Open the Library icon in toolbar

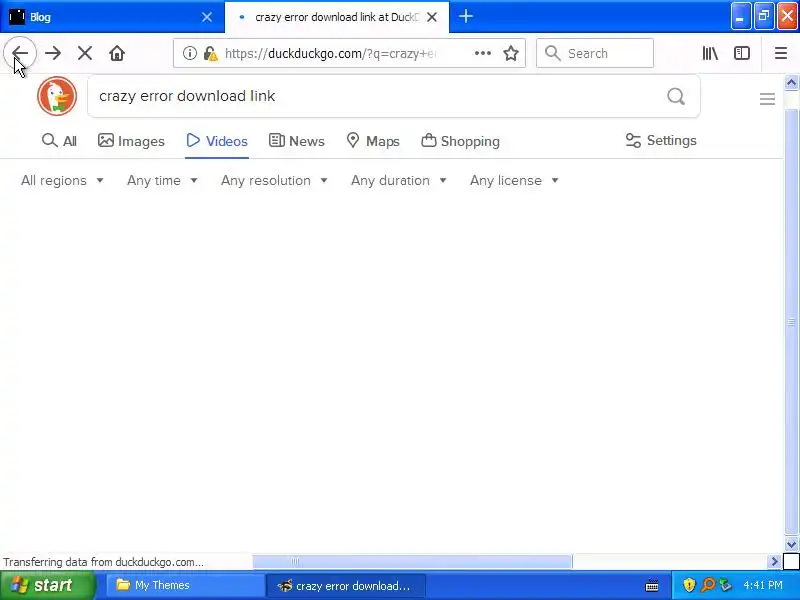click(x=710, y=53)
